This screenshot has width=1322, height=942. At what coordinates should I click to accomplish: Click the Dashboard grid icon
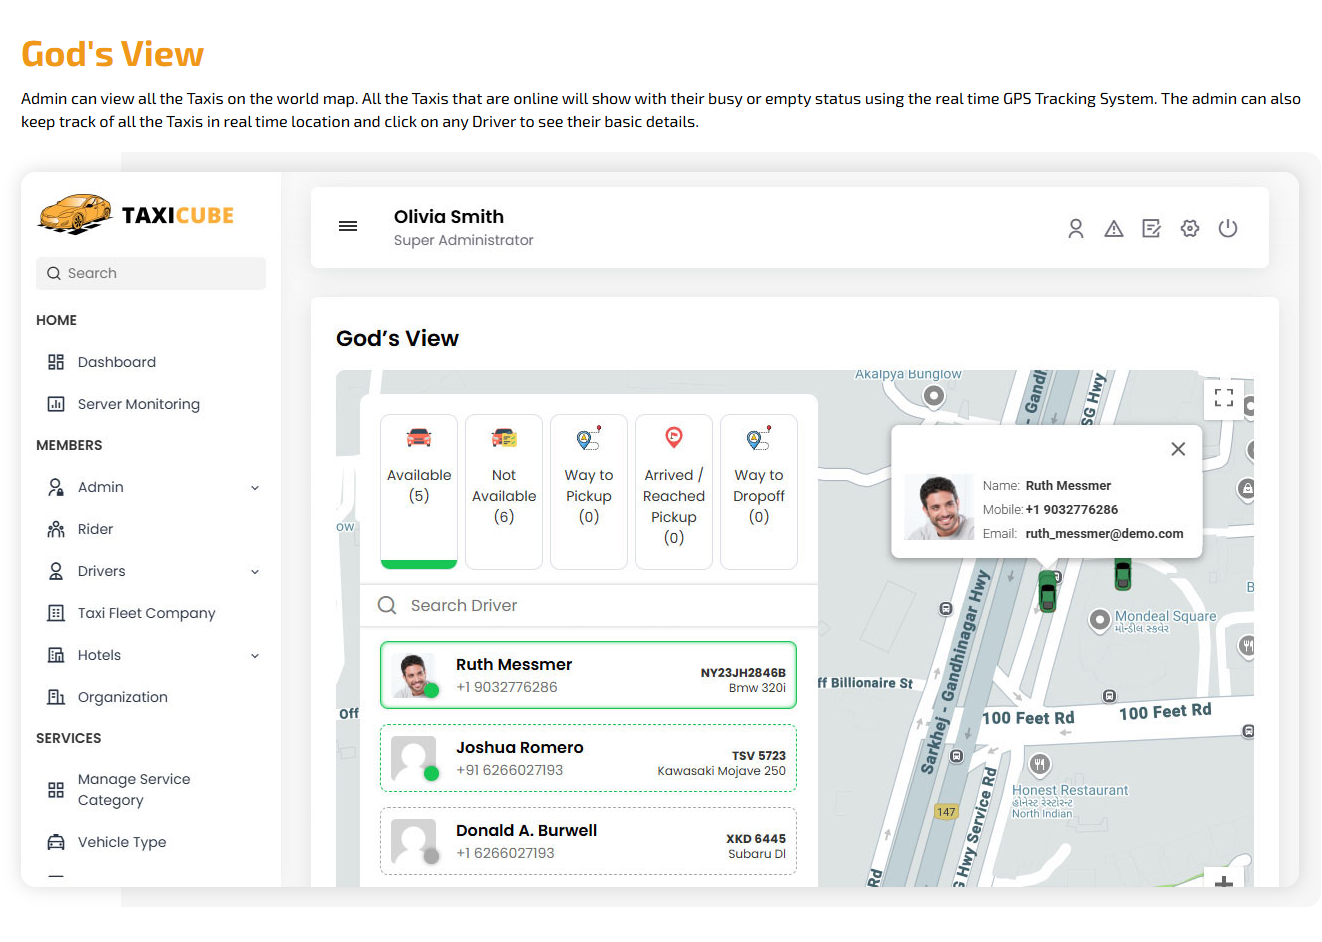pos(56,362)
